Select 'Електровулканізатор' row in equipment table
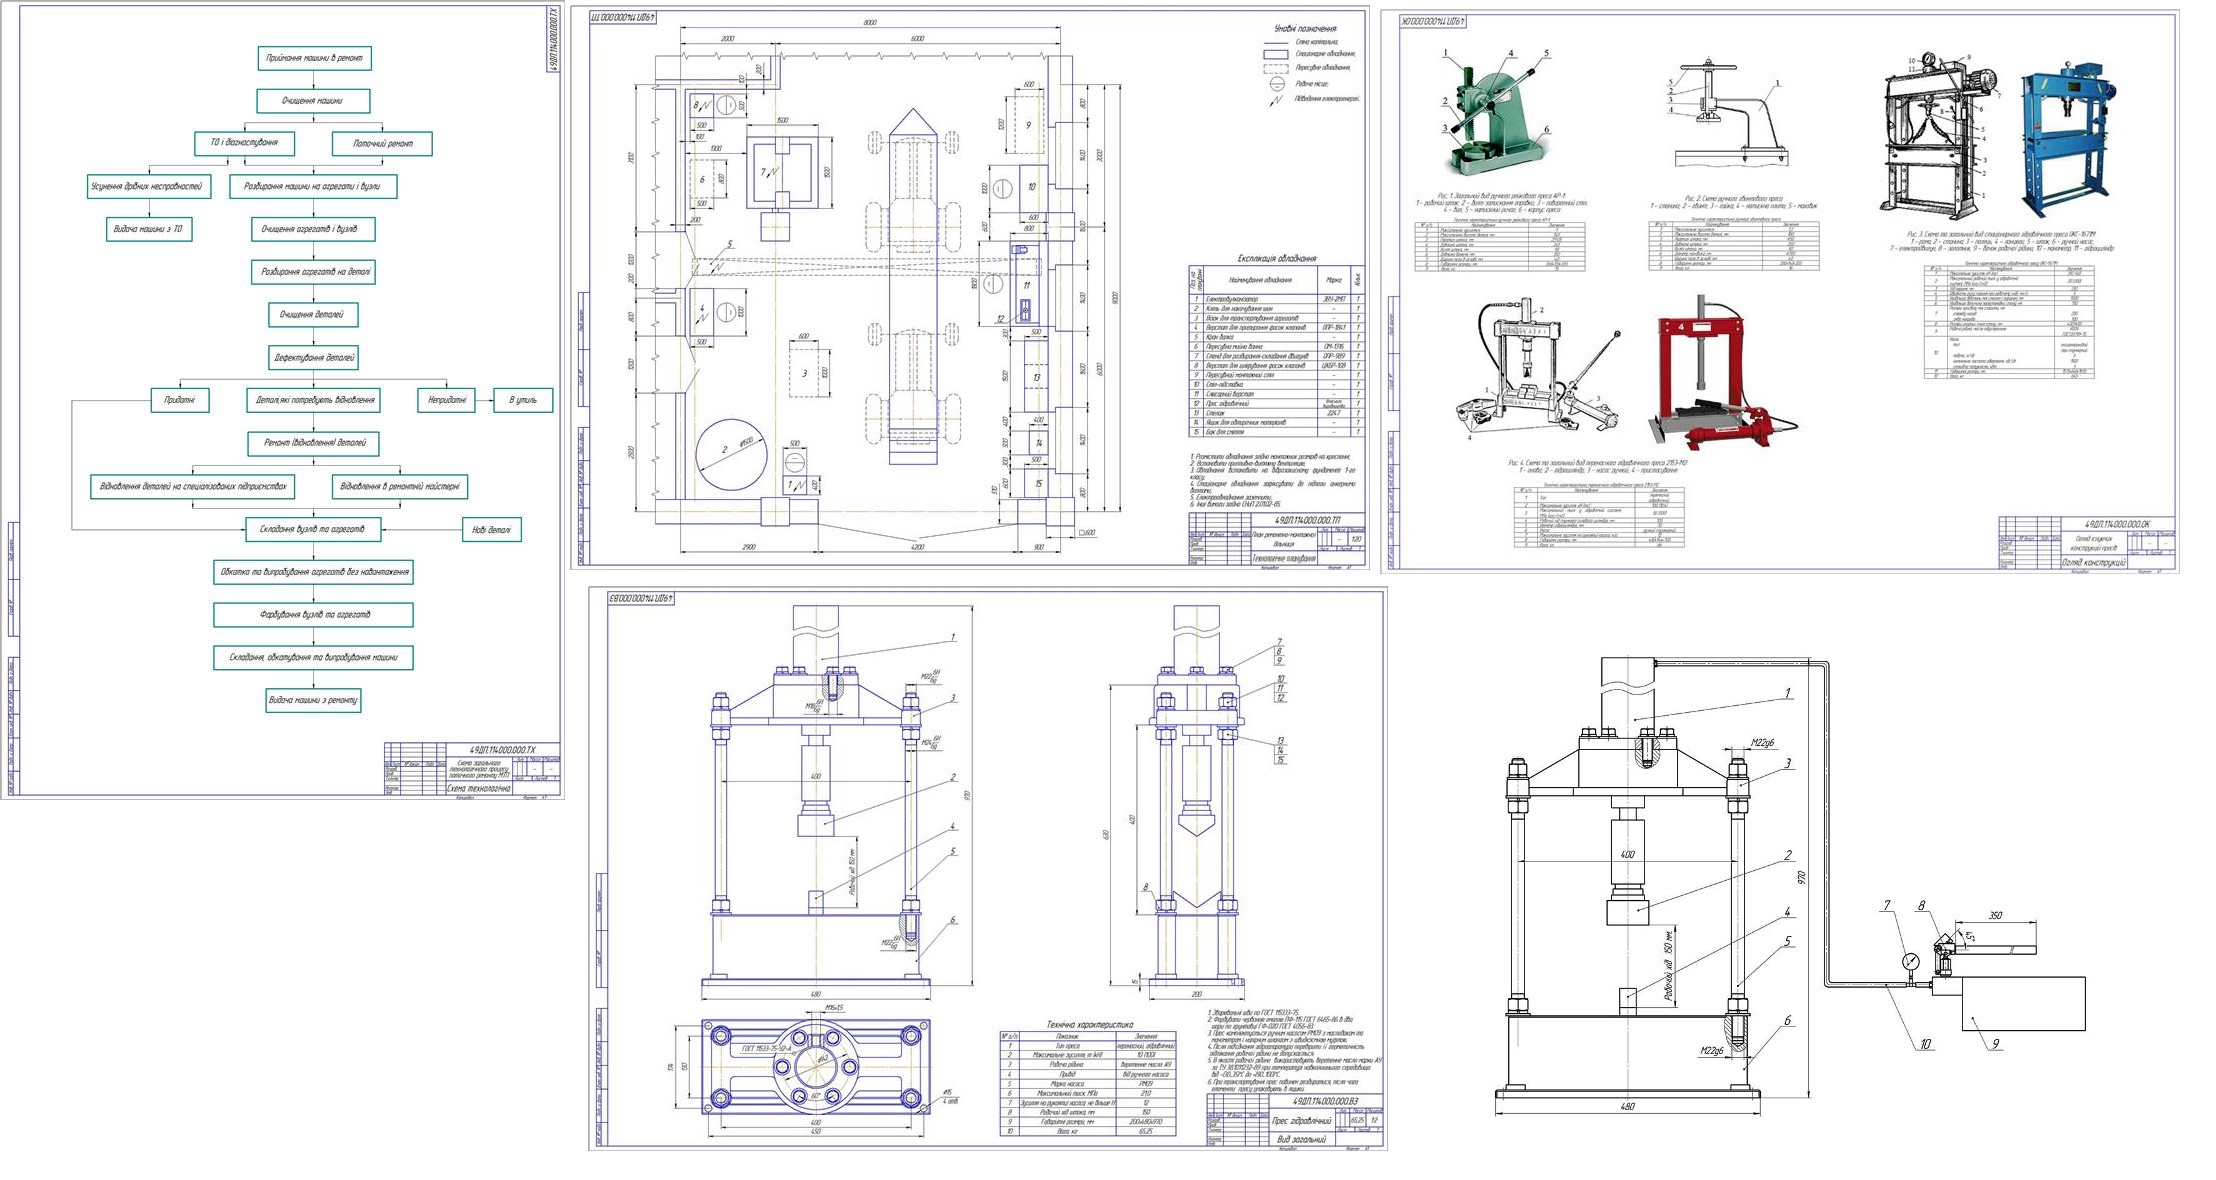Screen dimensions: 2216x1180 1276,299
